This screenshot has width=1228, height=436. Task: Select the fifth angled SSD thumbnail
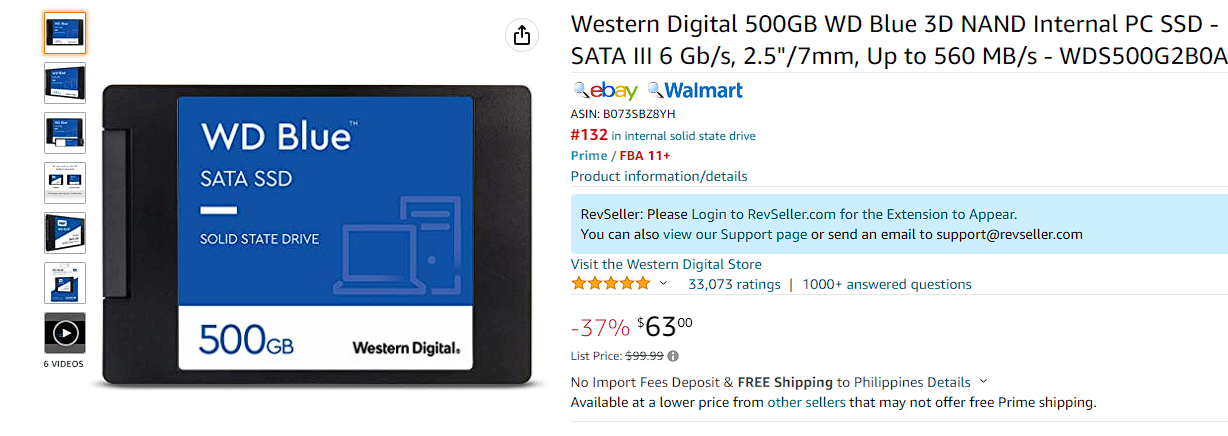click(65, 233)
